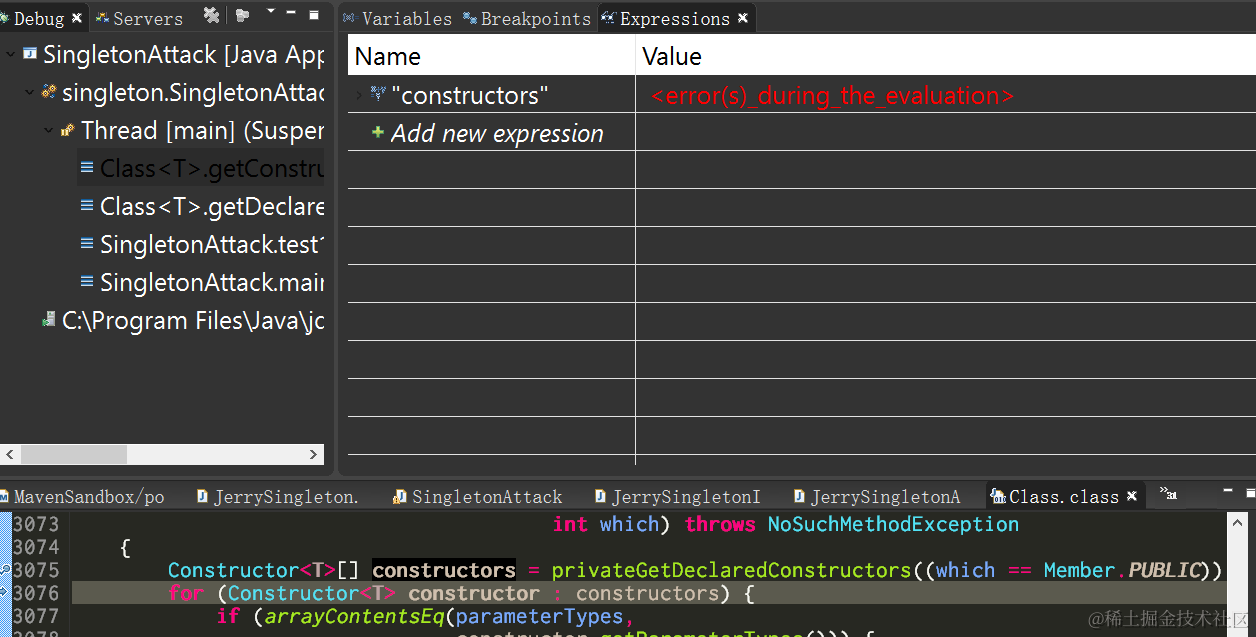Click Member.PUBLIC on line 3075
The height and width of the screenshot is (637, 1256).
point(1122,570)
